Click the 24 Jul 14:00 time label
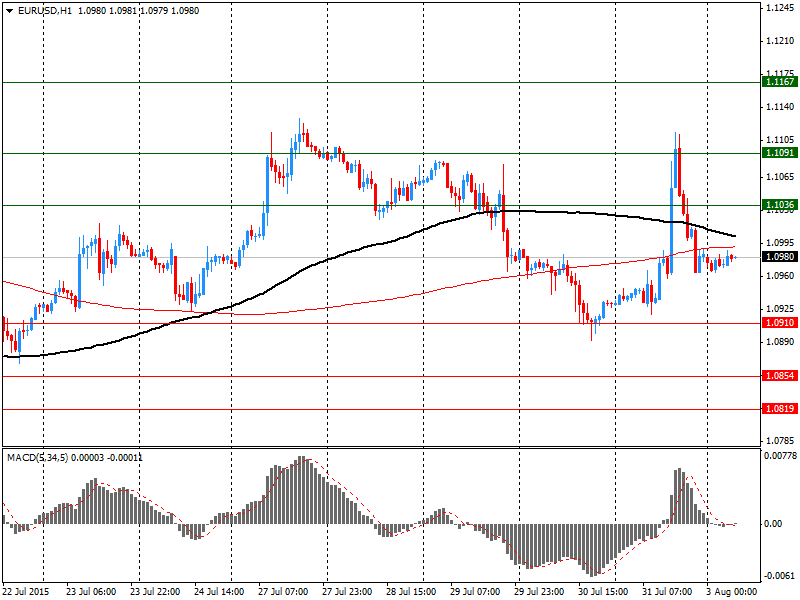 (x=219, y=592)
